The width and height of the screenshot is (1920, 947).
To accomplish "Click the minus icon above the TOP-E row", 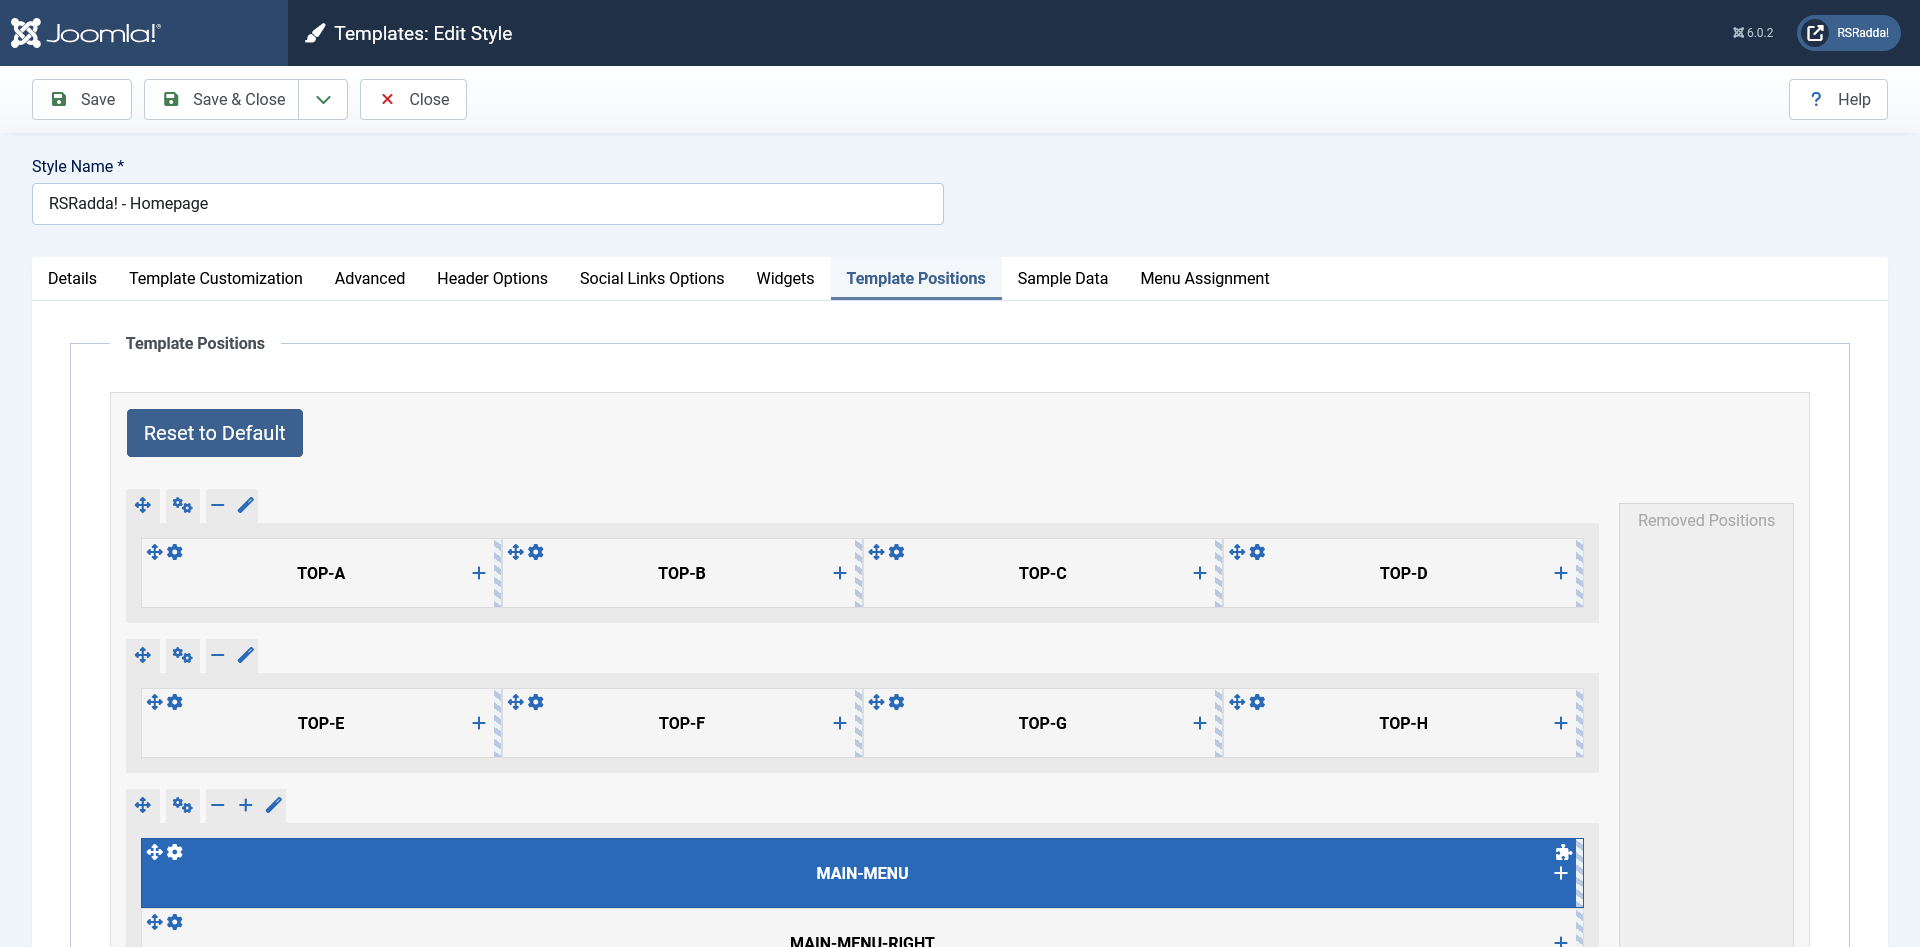I will (x=218, y=655).
